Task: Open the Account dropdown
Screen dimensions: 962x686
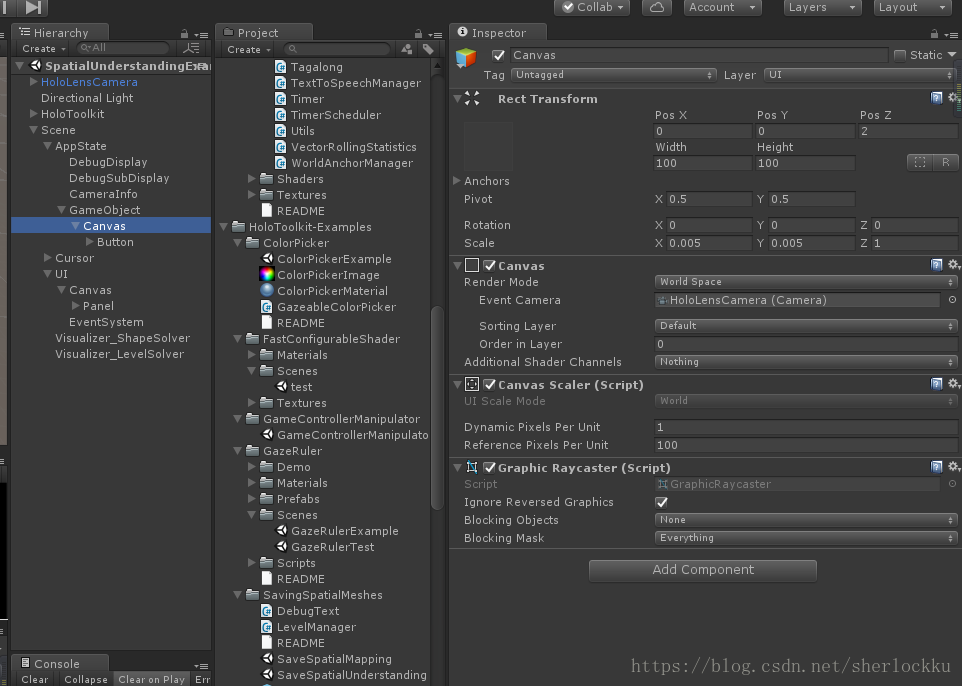Action: (x=722, y=7)
